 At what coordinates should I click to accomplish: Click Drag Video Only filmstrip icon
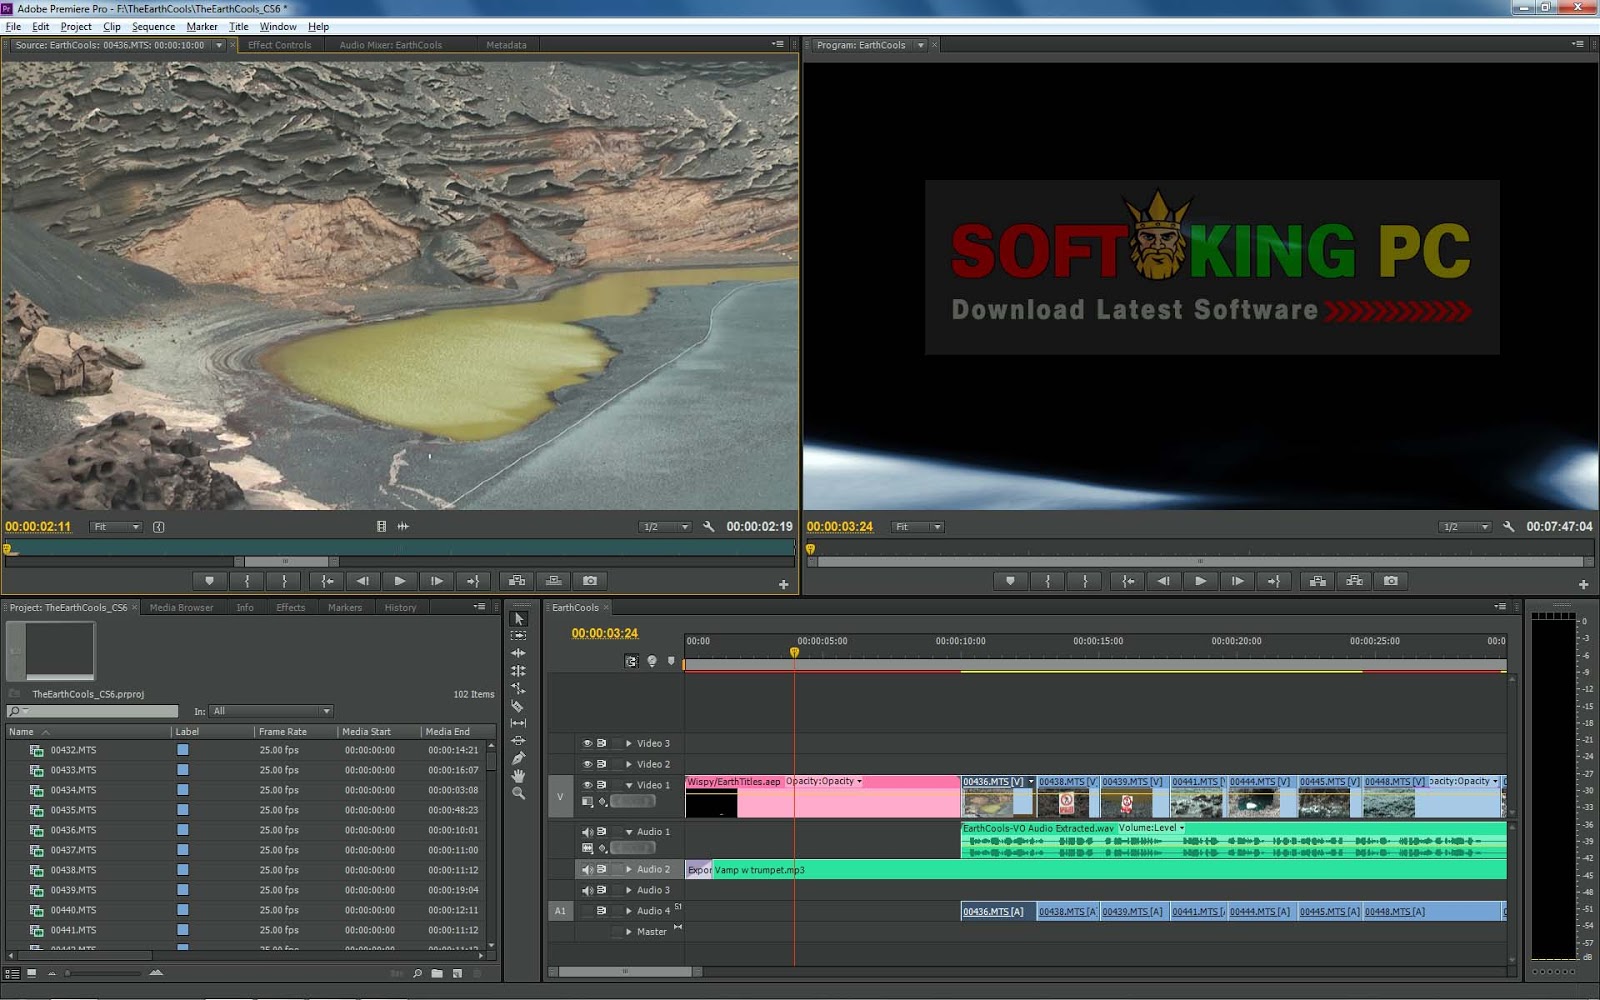click(x=381, y=526)
